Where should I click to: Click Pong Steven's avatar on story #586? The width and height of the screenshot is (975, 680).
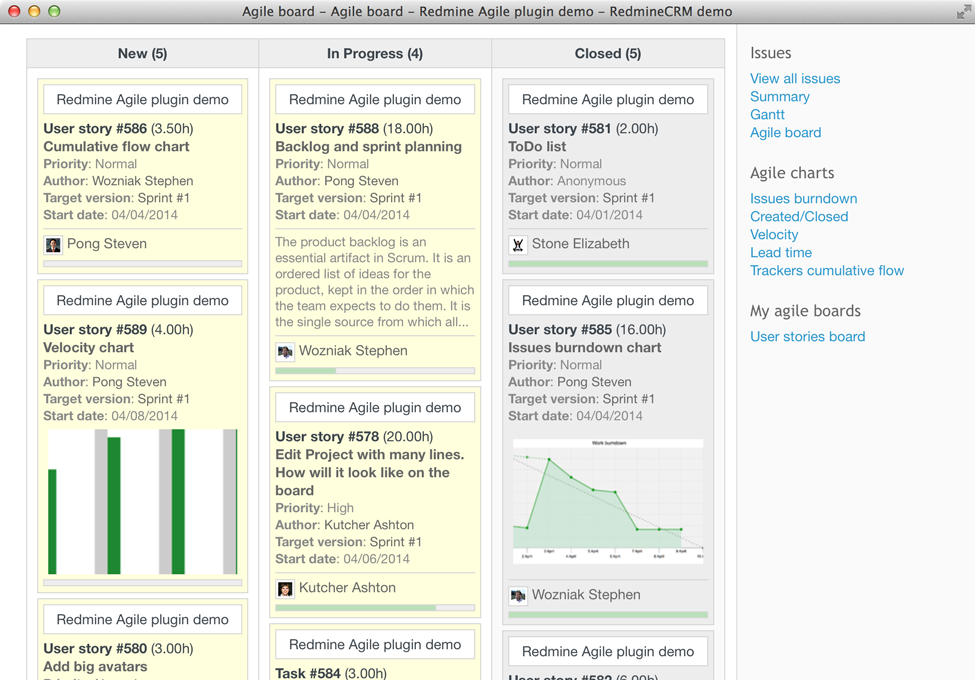(53, 244)
